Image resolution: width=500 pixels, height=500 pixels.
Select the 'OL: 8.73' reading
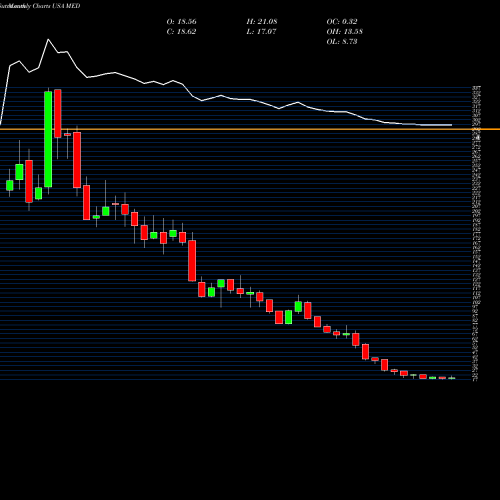pyautogui.click(x=342, y=42)
